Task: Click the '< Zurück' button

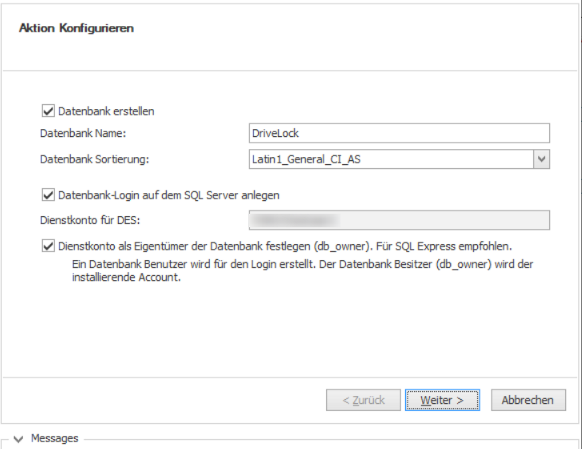Action: coord(363,400)
